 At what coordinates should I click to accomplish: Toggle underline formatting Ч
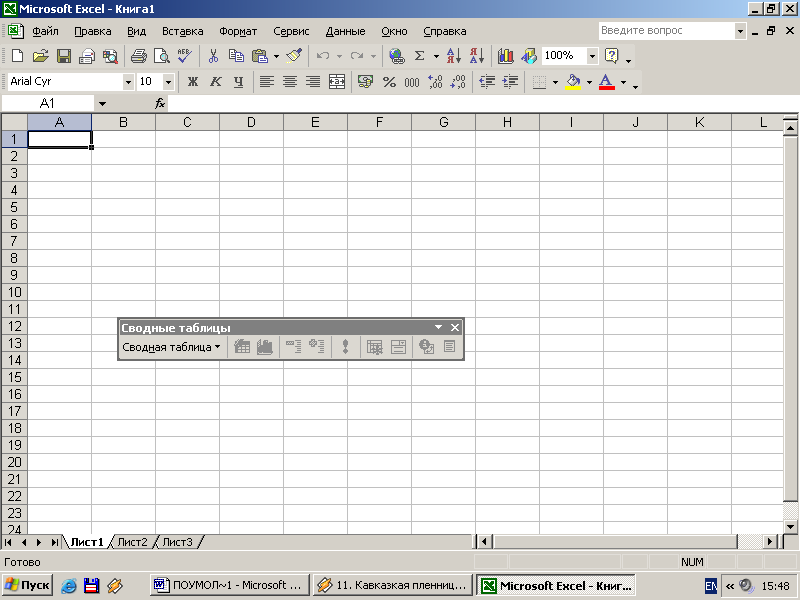coord(238,82)
